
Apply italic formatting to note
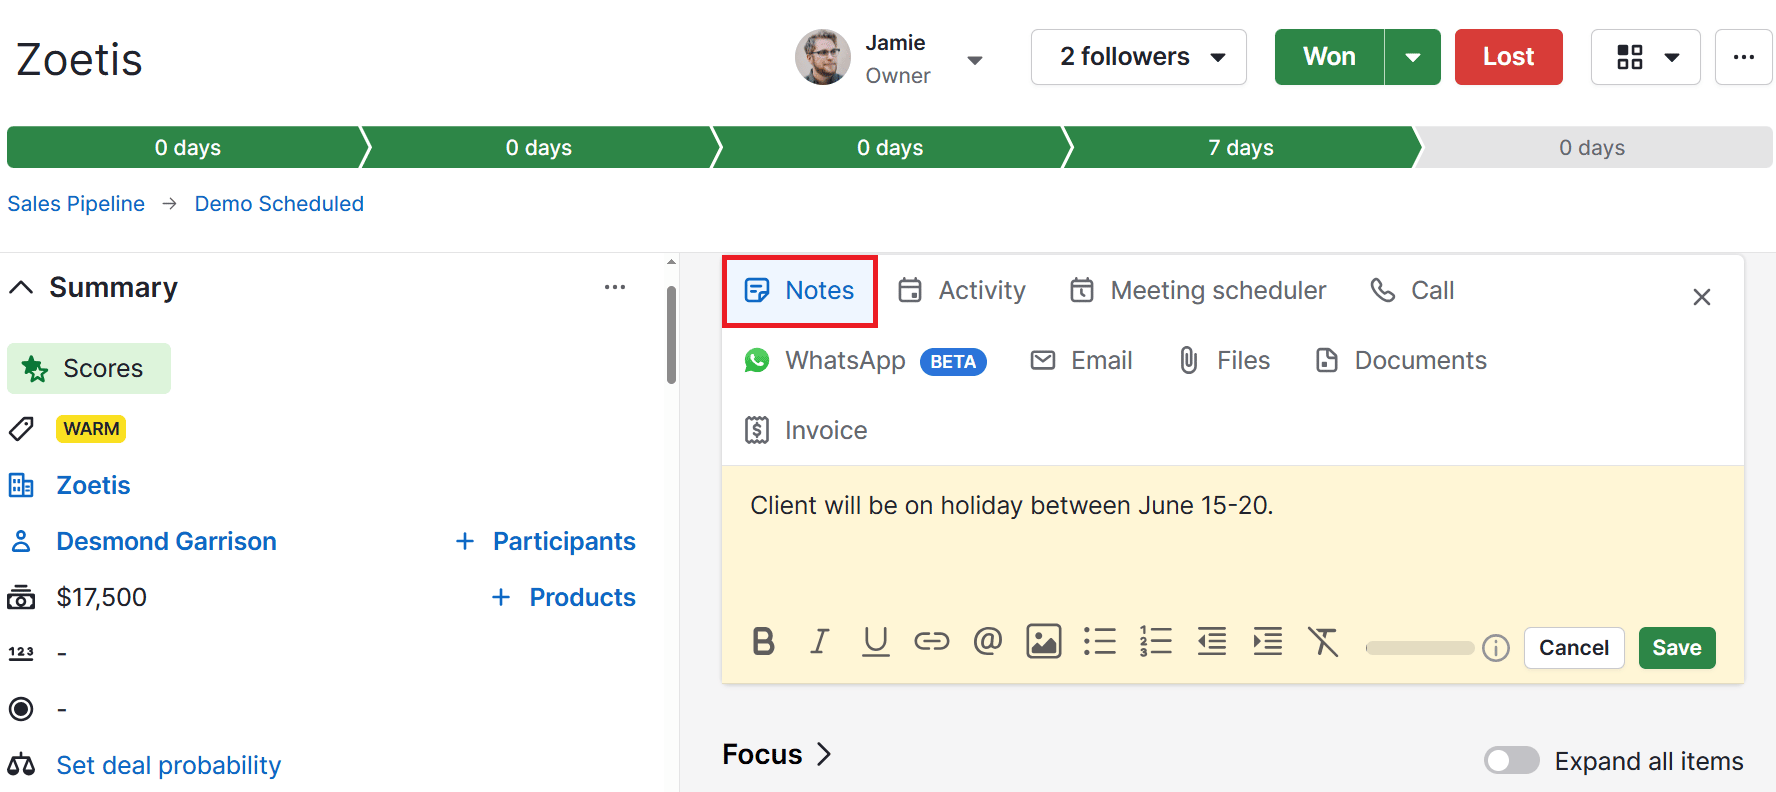click(820, 641)
